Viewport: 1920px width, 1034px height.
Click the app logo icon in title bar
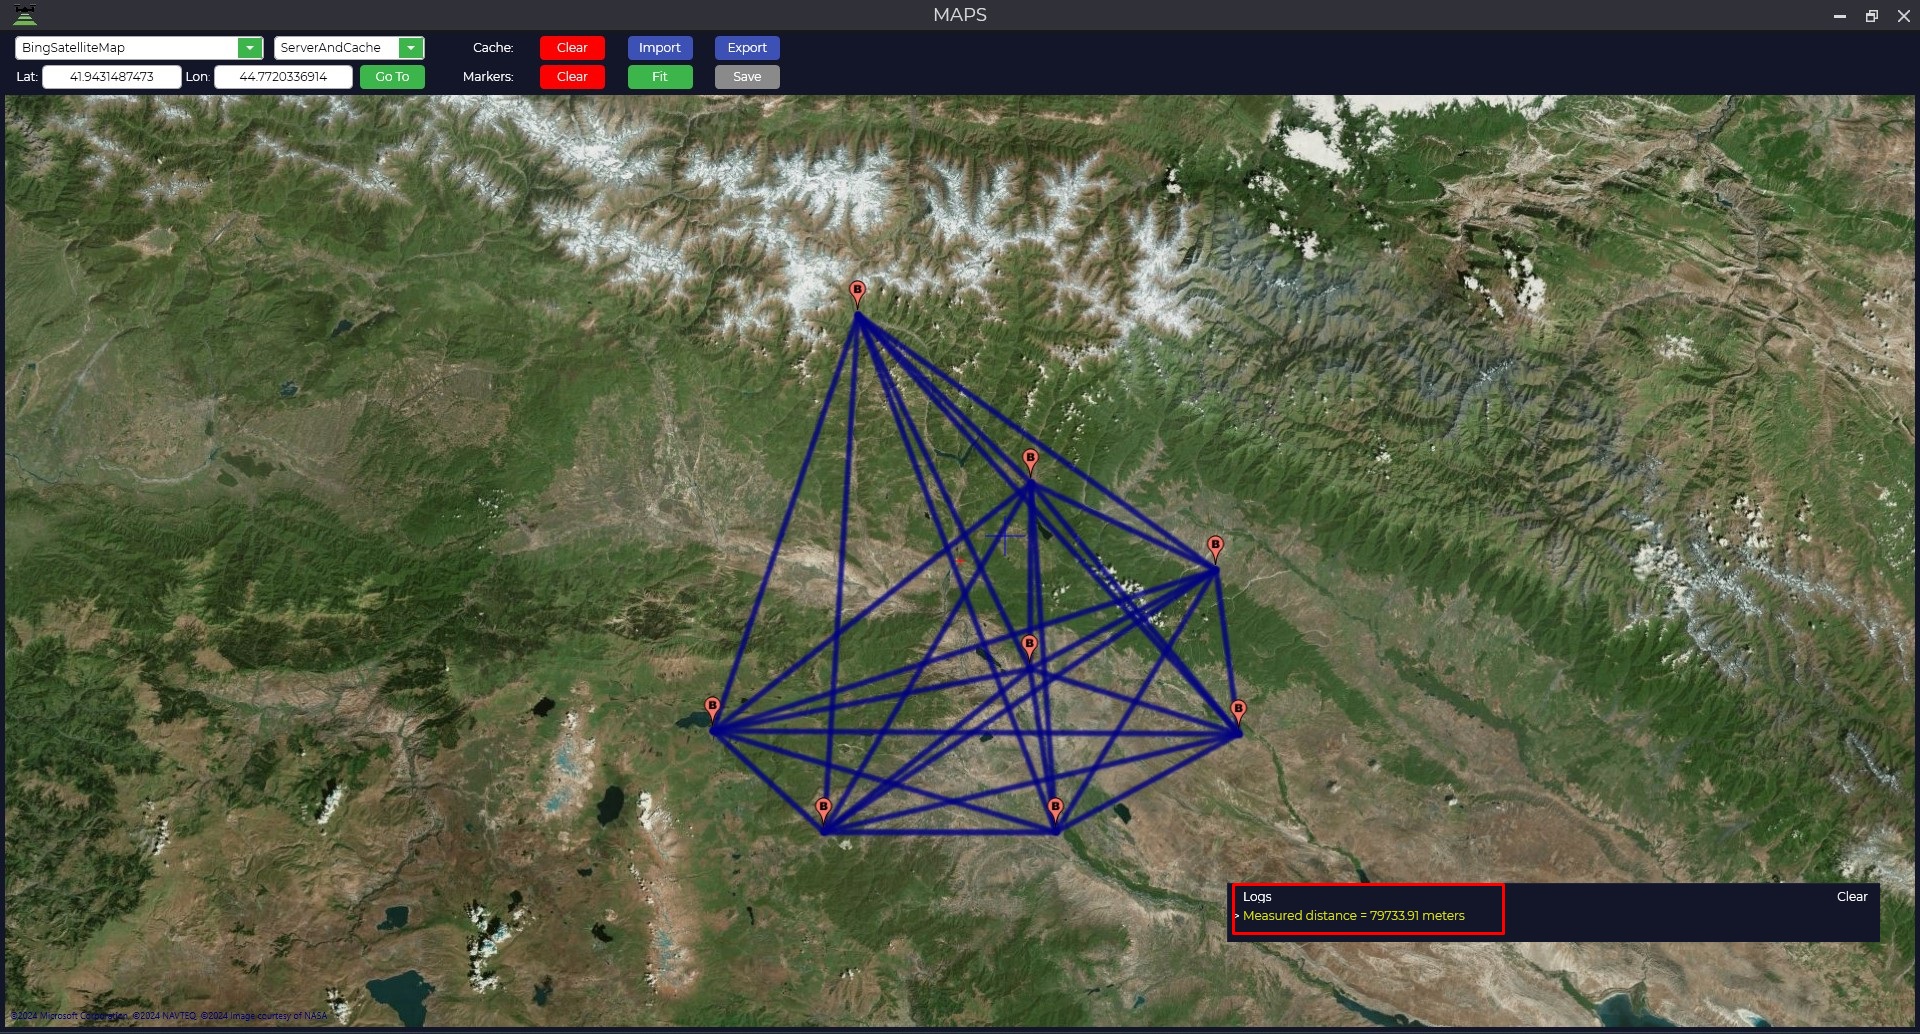[25, 15]
